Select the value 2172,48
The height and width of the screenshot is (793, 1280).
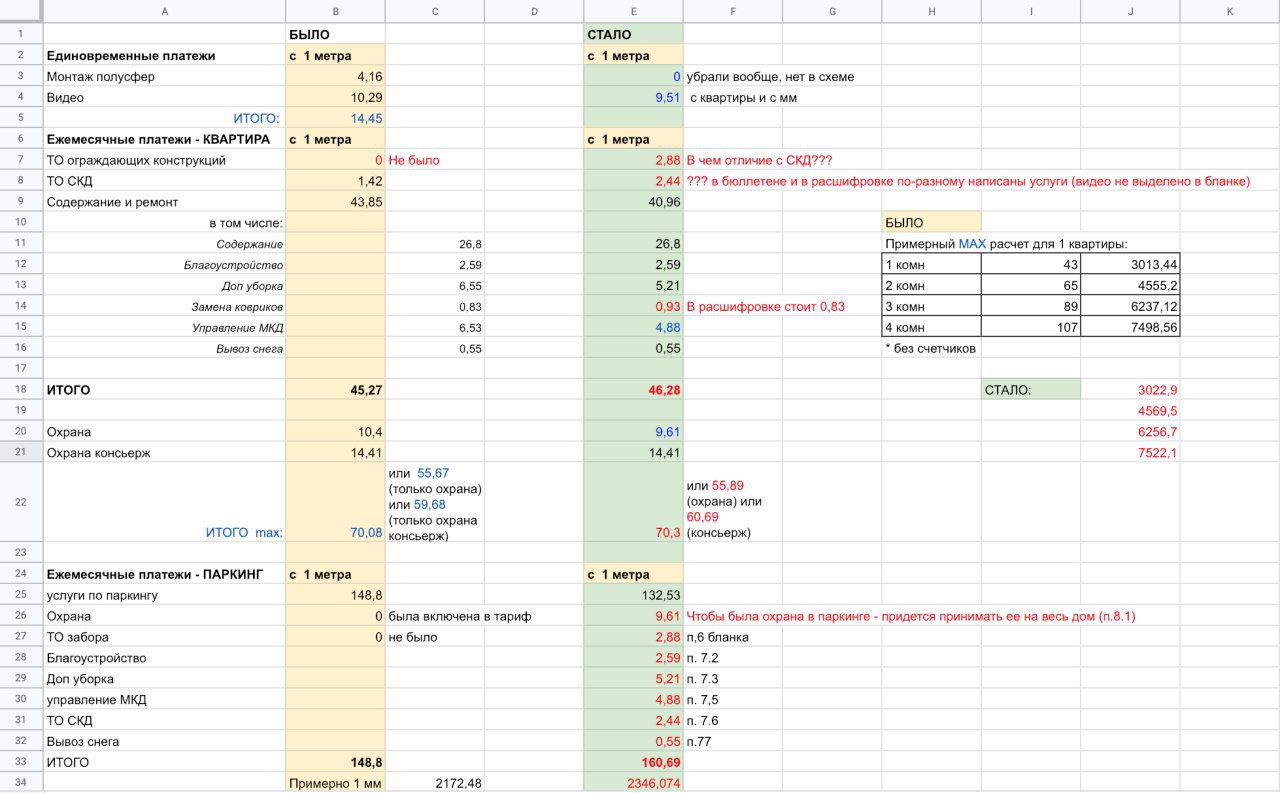(435, 783)
